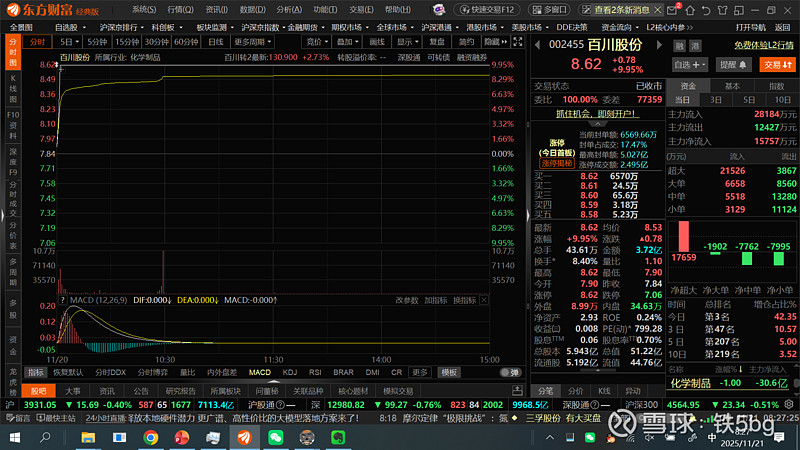The height and width of the screenshot is (450, 800).
Task: Open the 5日 period dropdown
Action: [x=69, y=42]
